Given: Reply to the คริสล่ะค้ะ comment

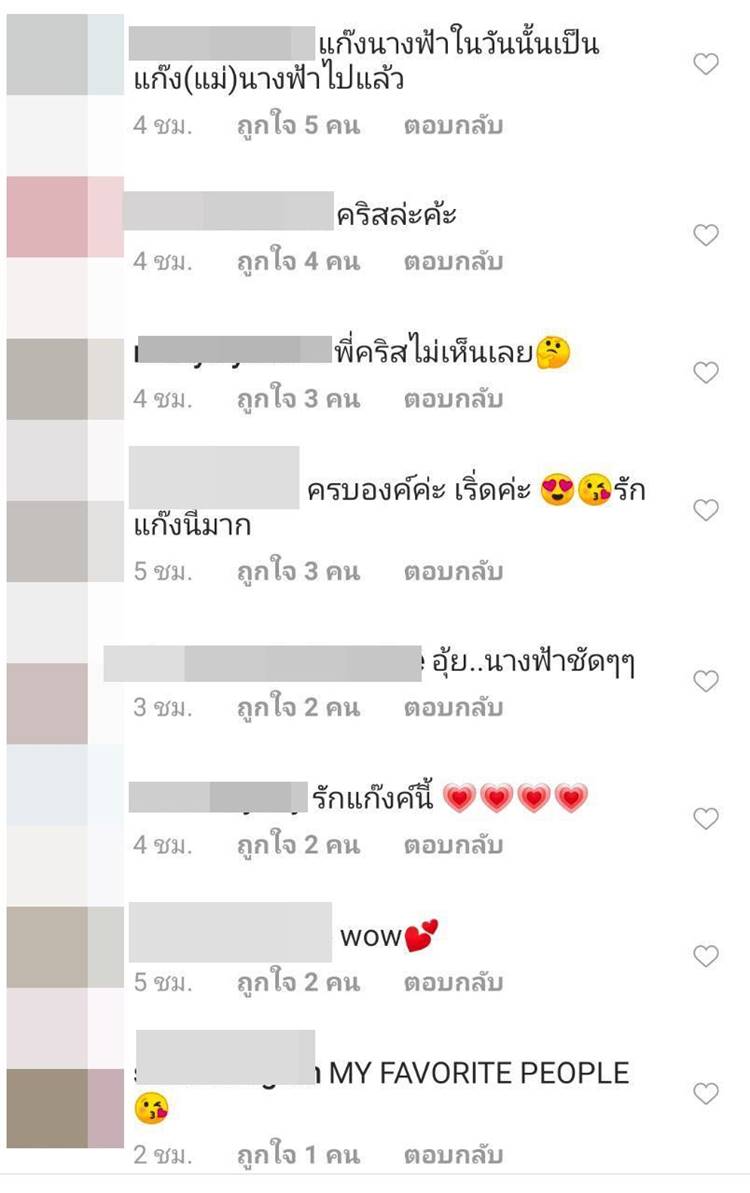Looking at the screenshot, I should point(453,262).
